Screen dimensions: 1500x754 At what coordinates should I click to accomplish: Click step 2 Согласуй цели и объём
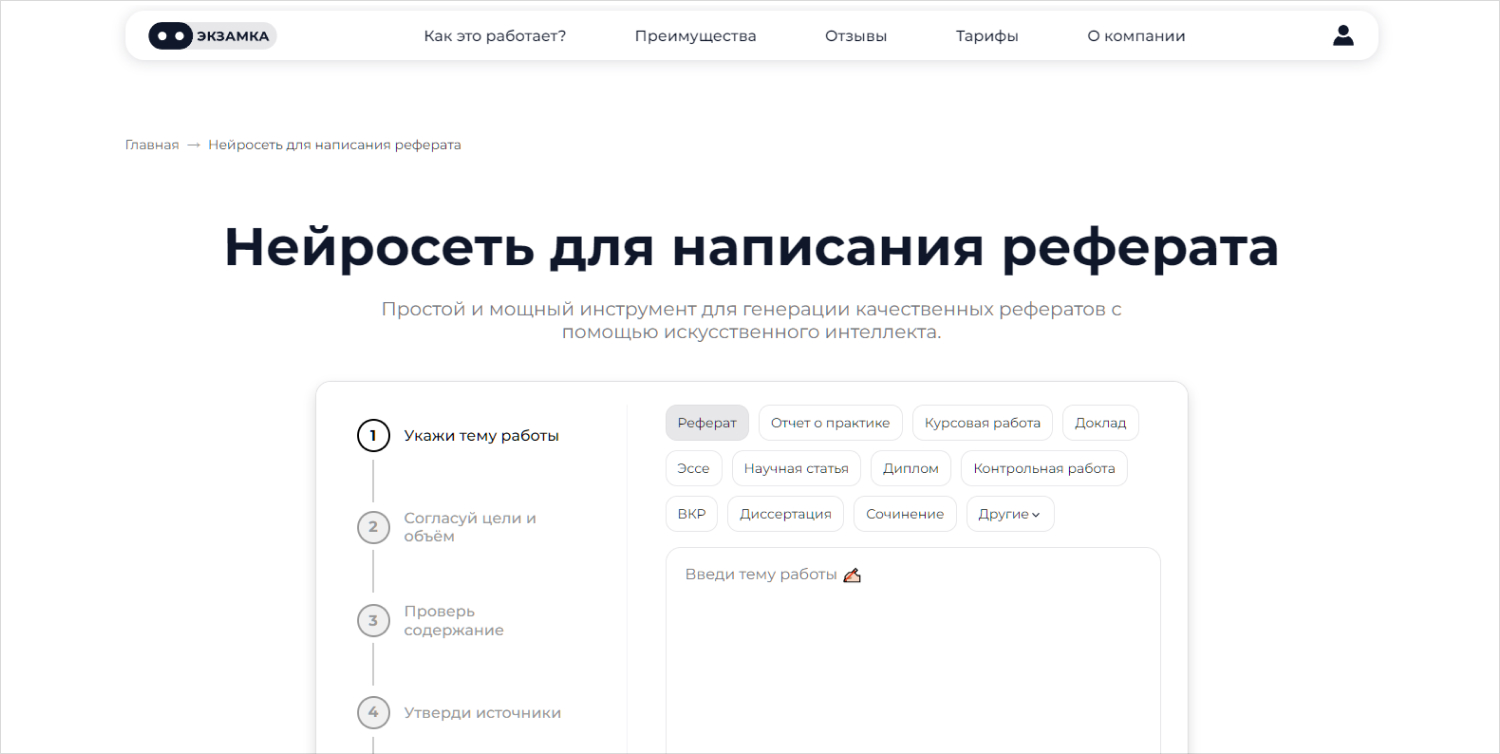(x=470, y=527)
